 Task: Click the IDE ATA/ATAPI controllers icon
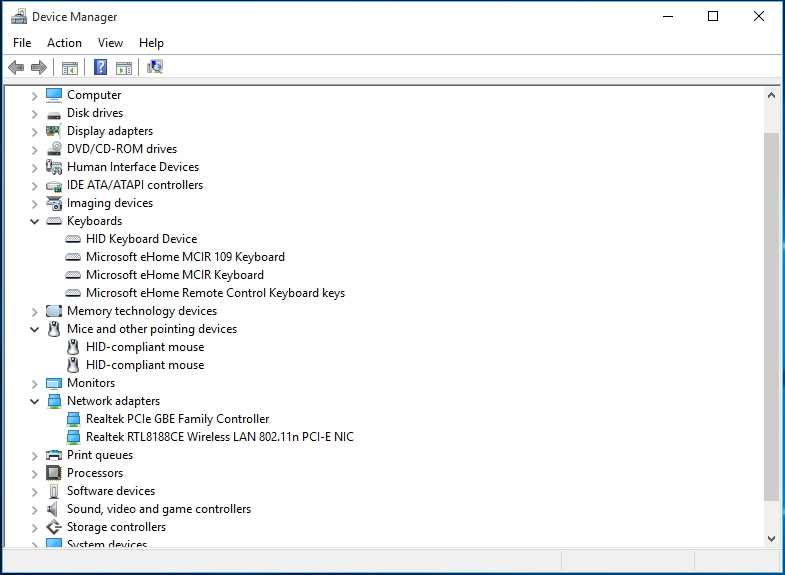point(54,186)
